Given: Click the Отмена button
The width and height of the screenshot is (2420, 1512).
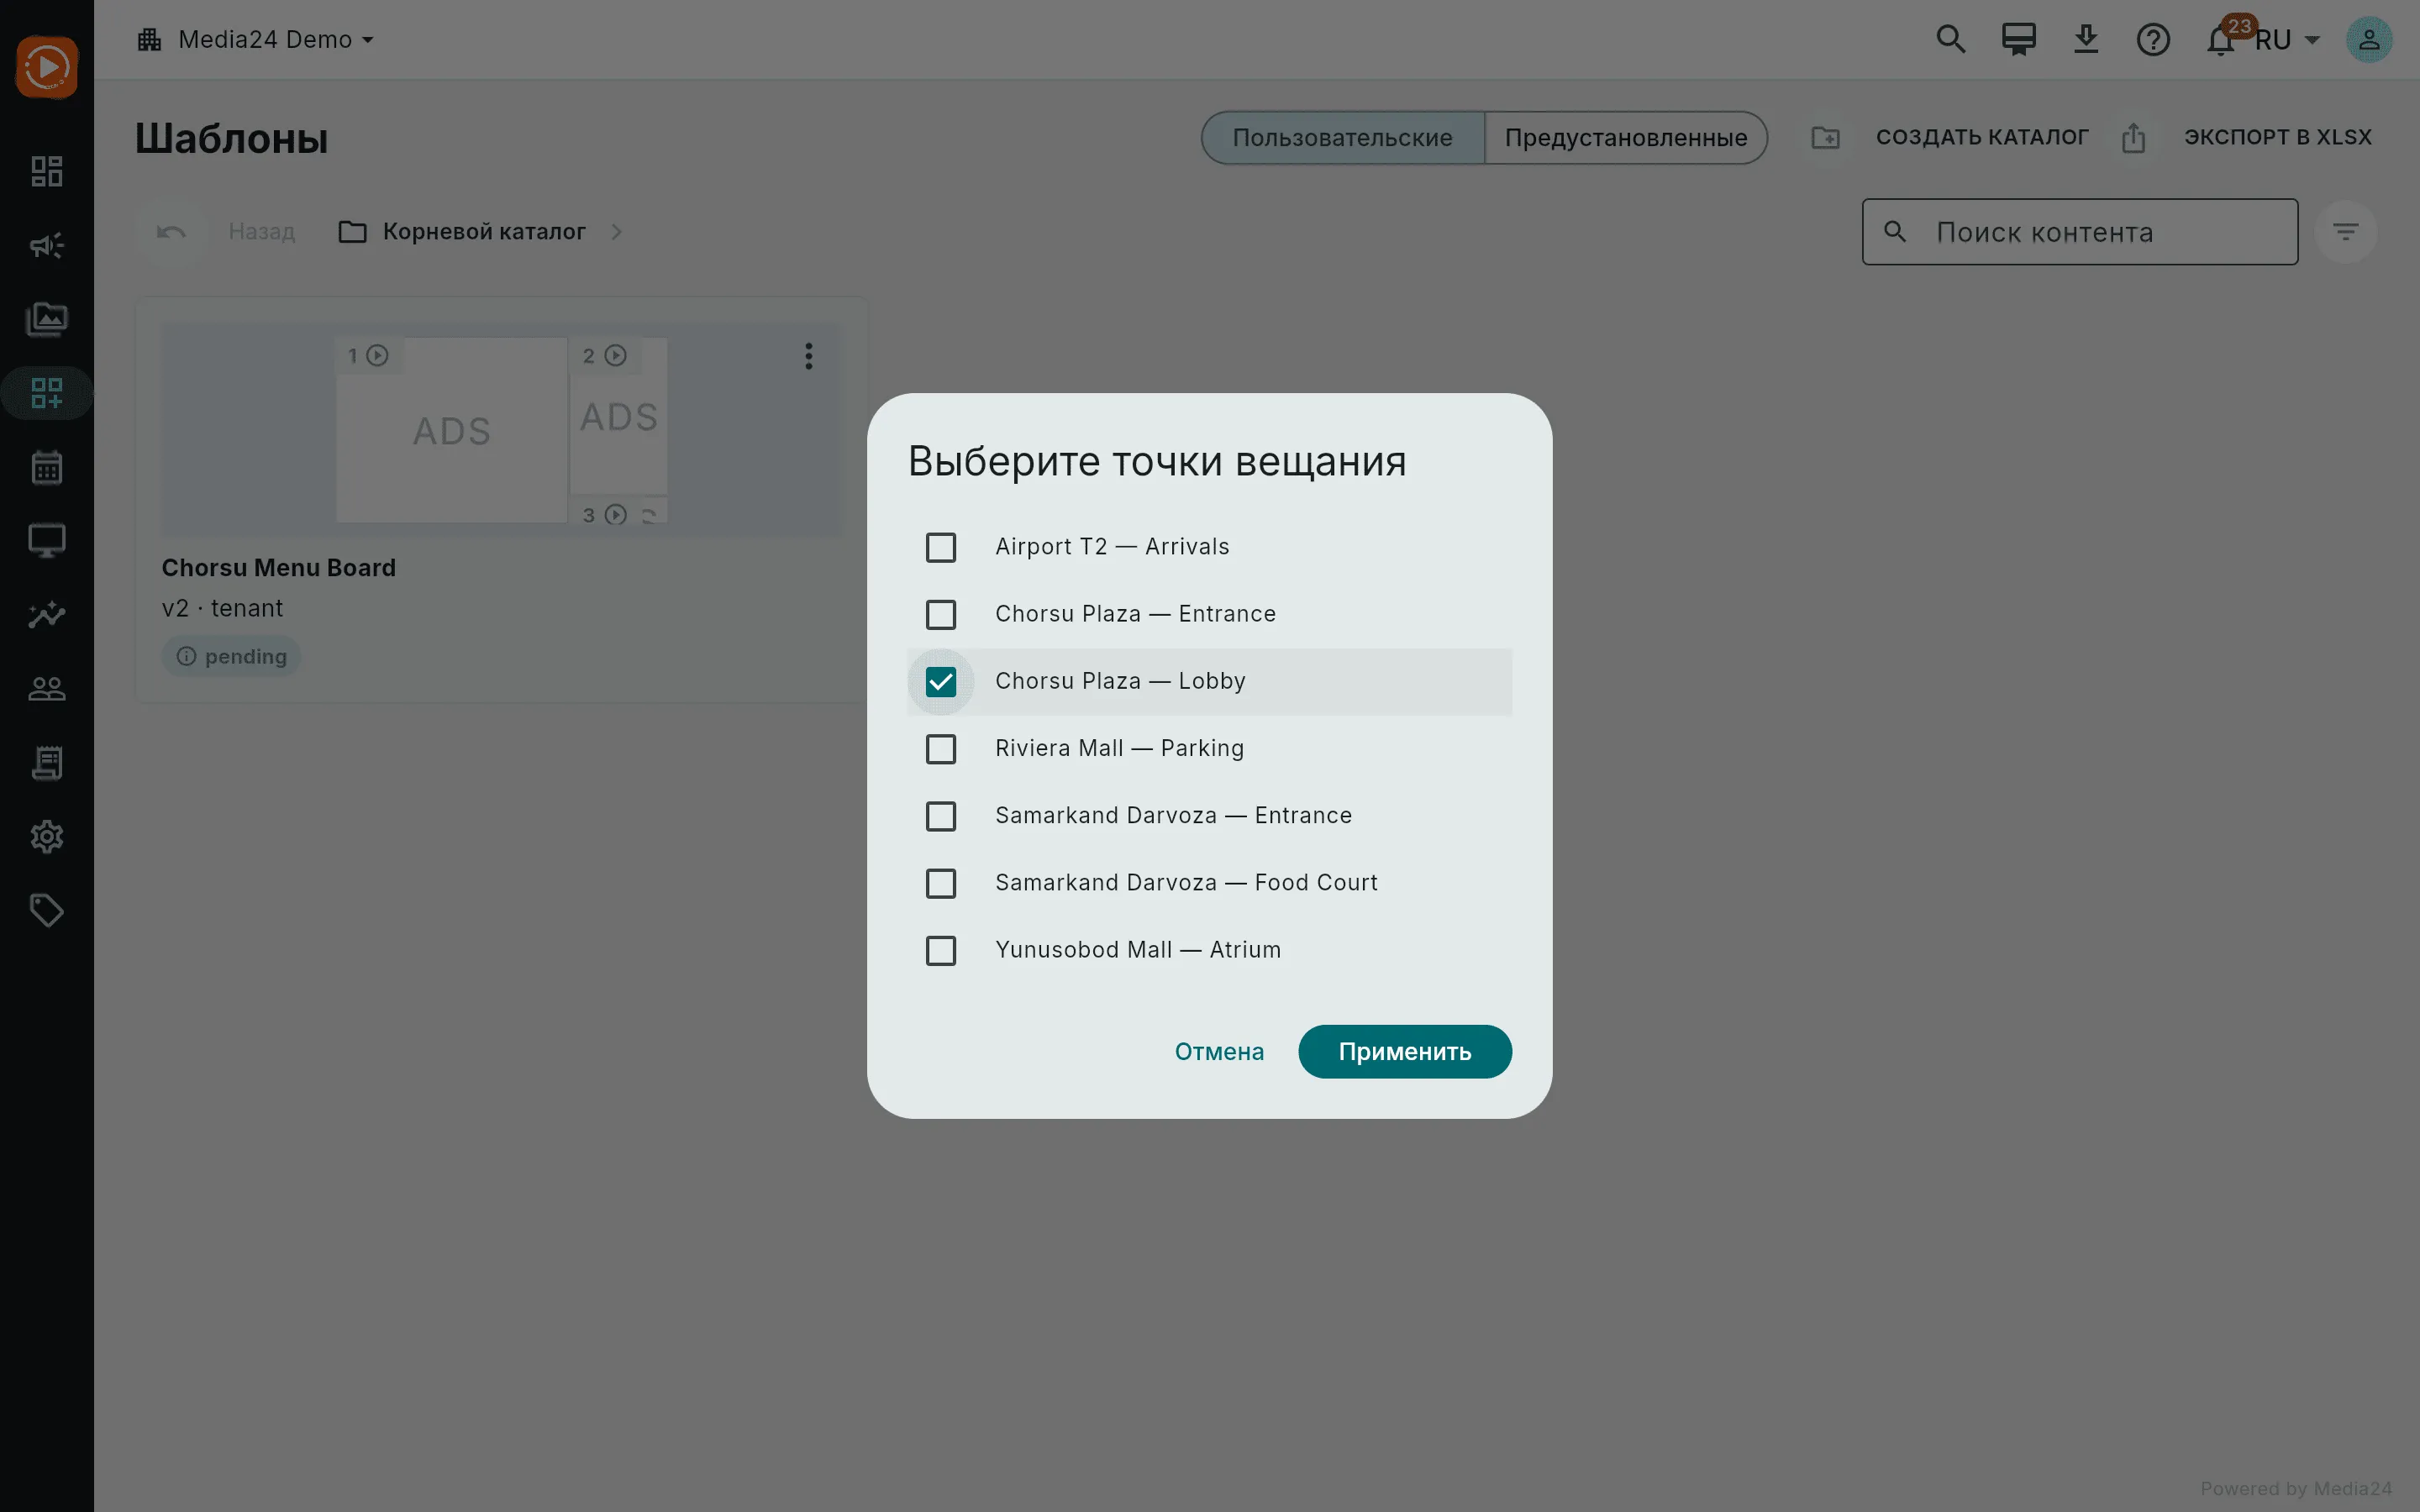Looking at the screenshot, I should point(1219,1051).
